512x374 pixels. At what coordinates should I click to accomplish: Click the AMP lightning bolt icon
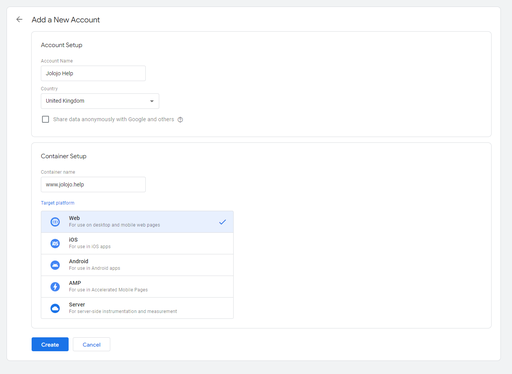55,287
